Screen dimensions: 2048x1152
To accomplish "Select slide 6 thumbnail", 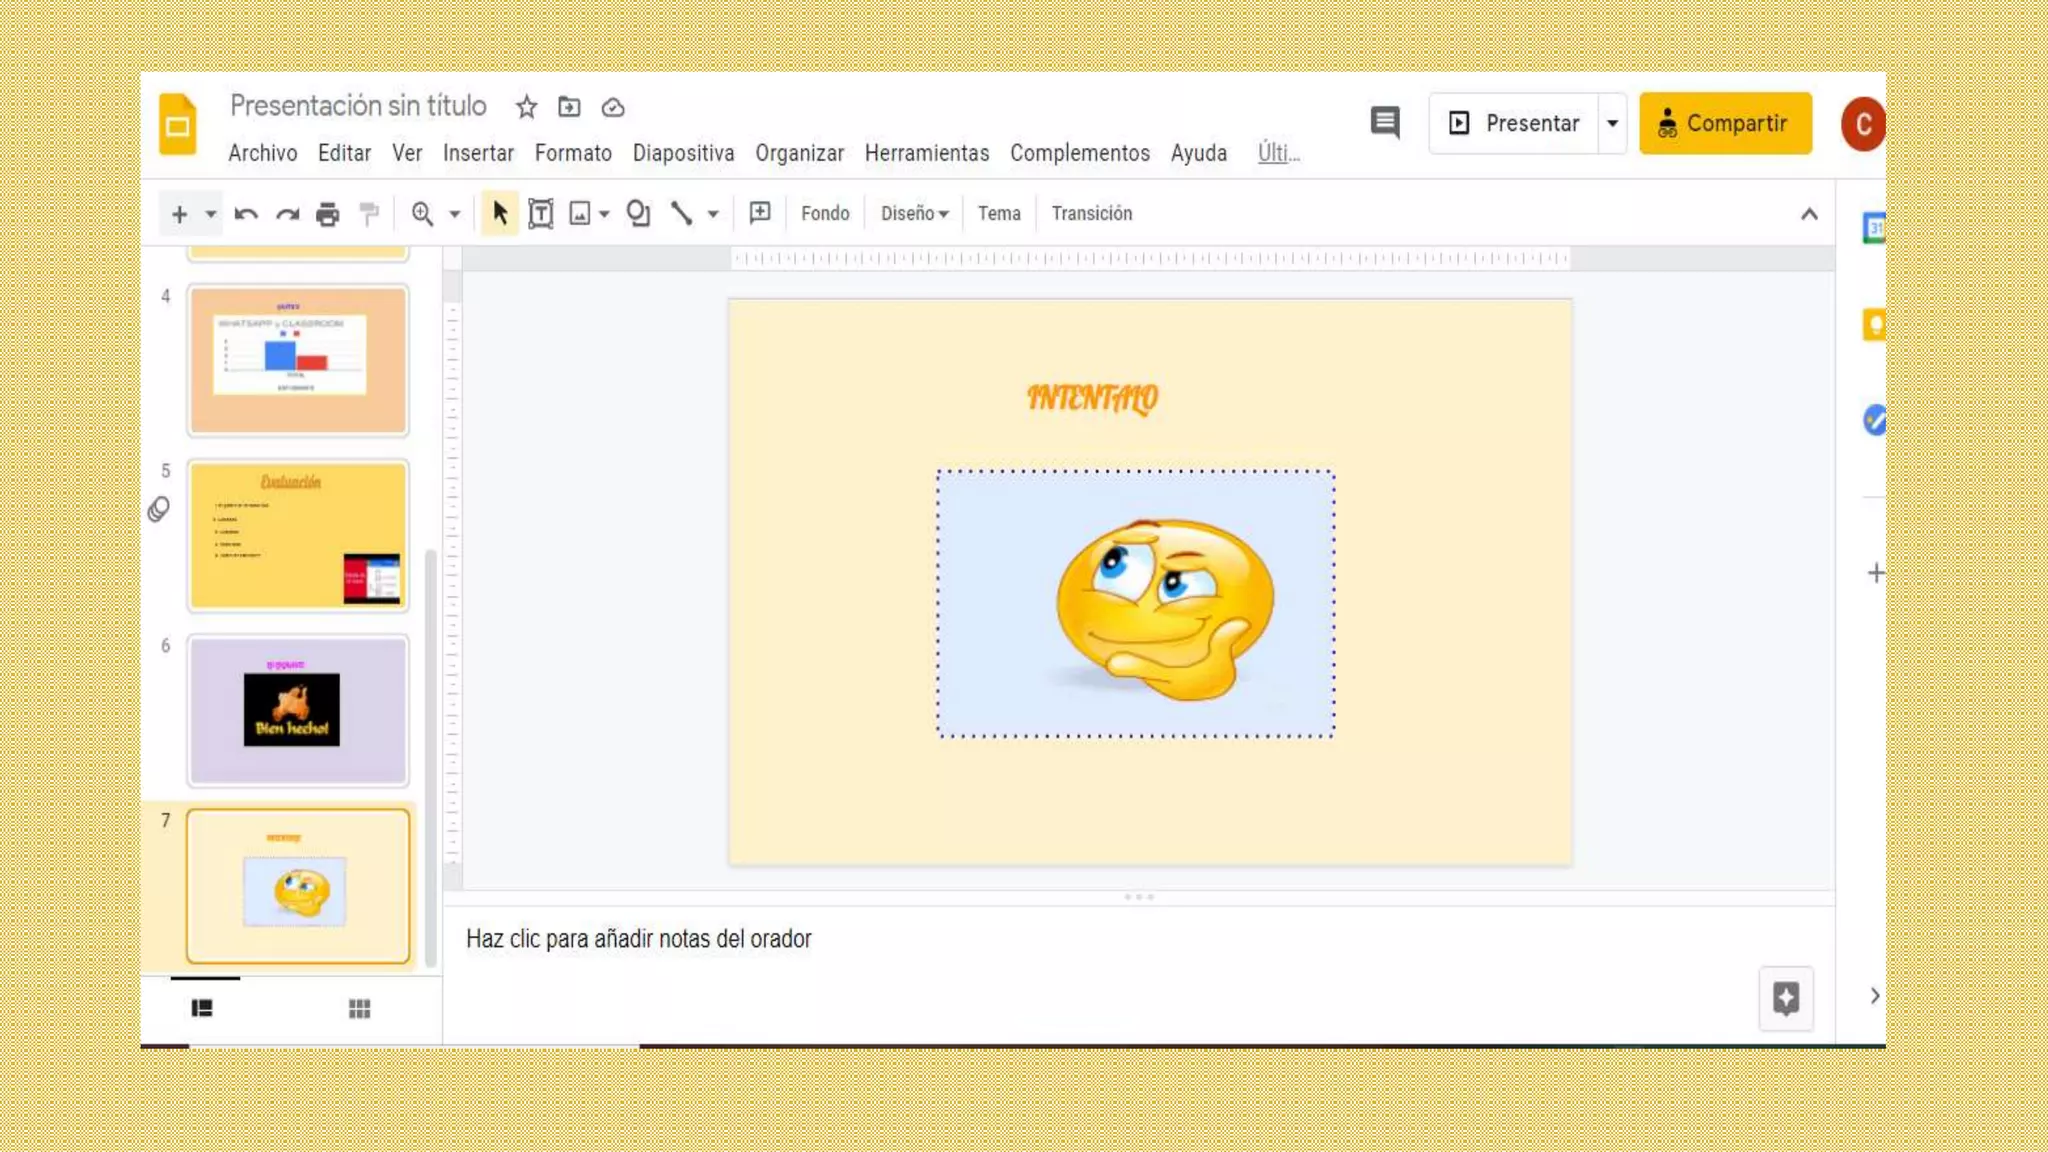I will coord(298,710).
